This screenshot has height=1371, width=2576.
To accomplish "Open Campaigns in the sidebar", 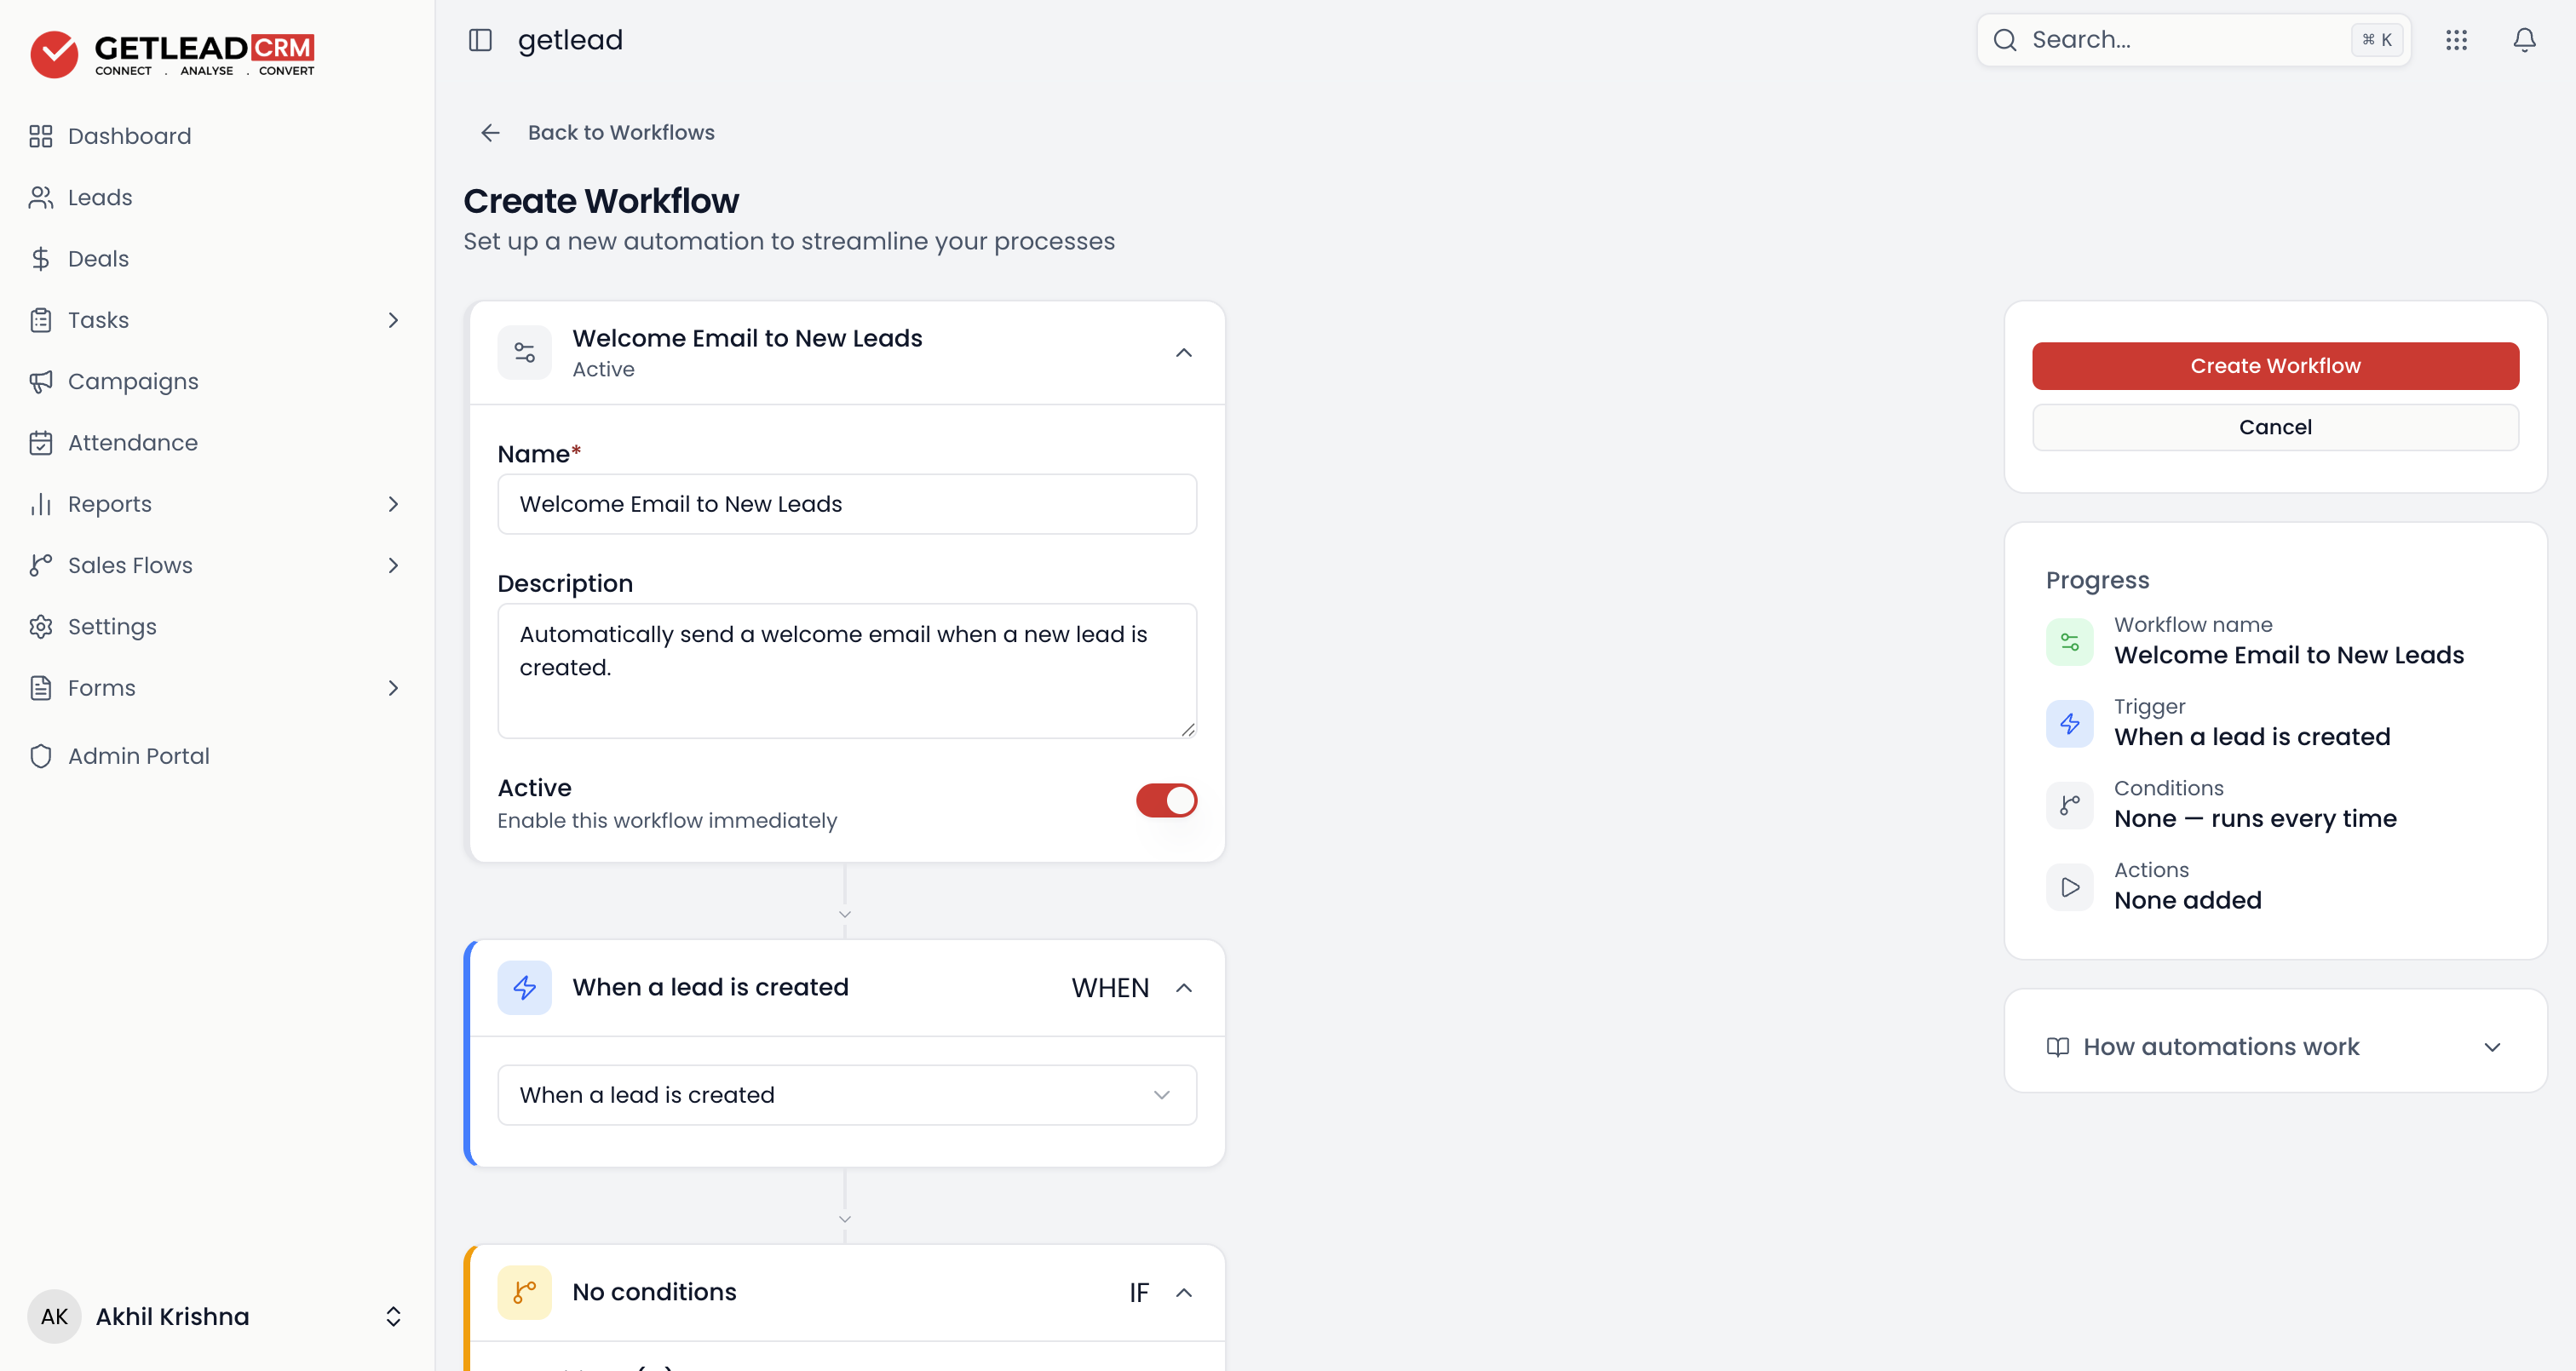I will pyautogui.click(x=133, y=381).
